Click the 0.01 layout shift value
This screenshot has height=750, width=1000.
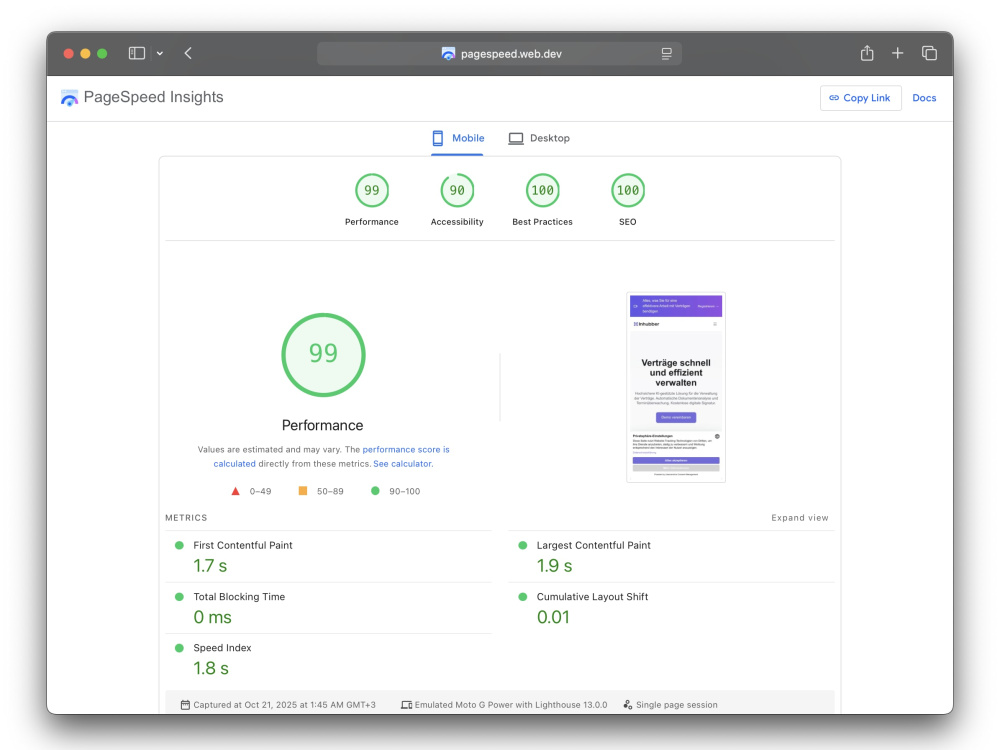[553, 617]
